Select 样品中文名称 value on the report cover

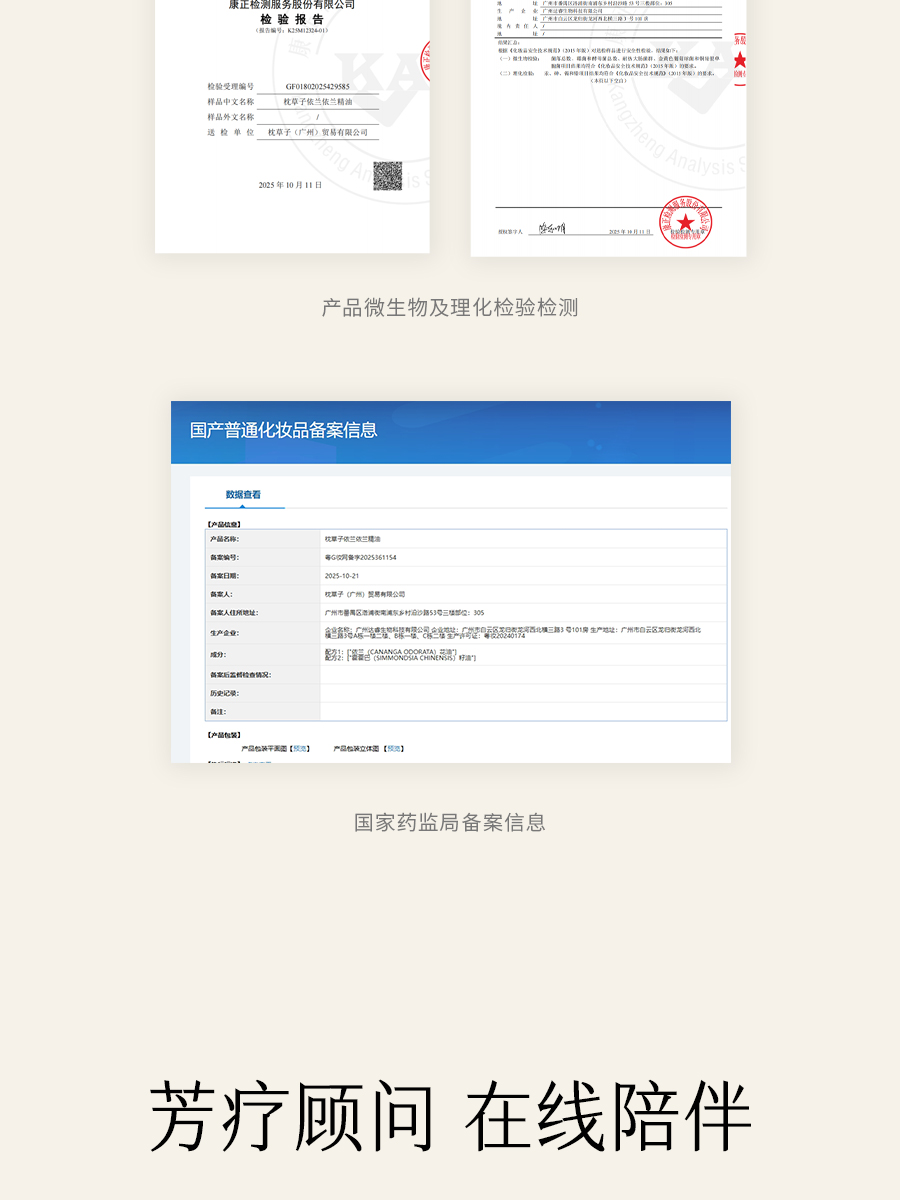317,102
